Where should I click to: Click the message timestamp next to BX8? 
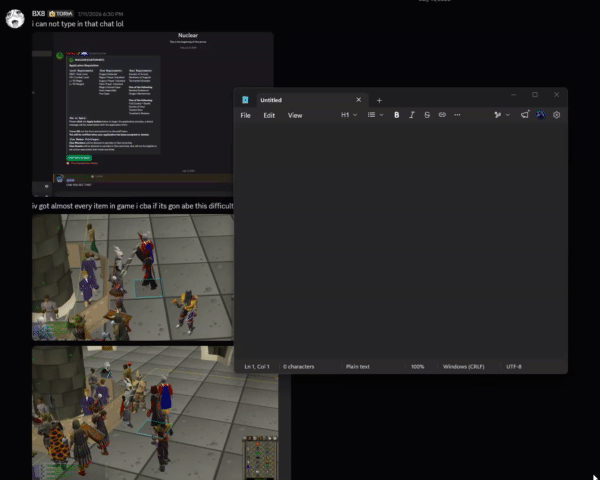[x=100, y=14]
